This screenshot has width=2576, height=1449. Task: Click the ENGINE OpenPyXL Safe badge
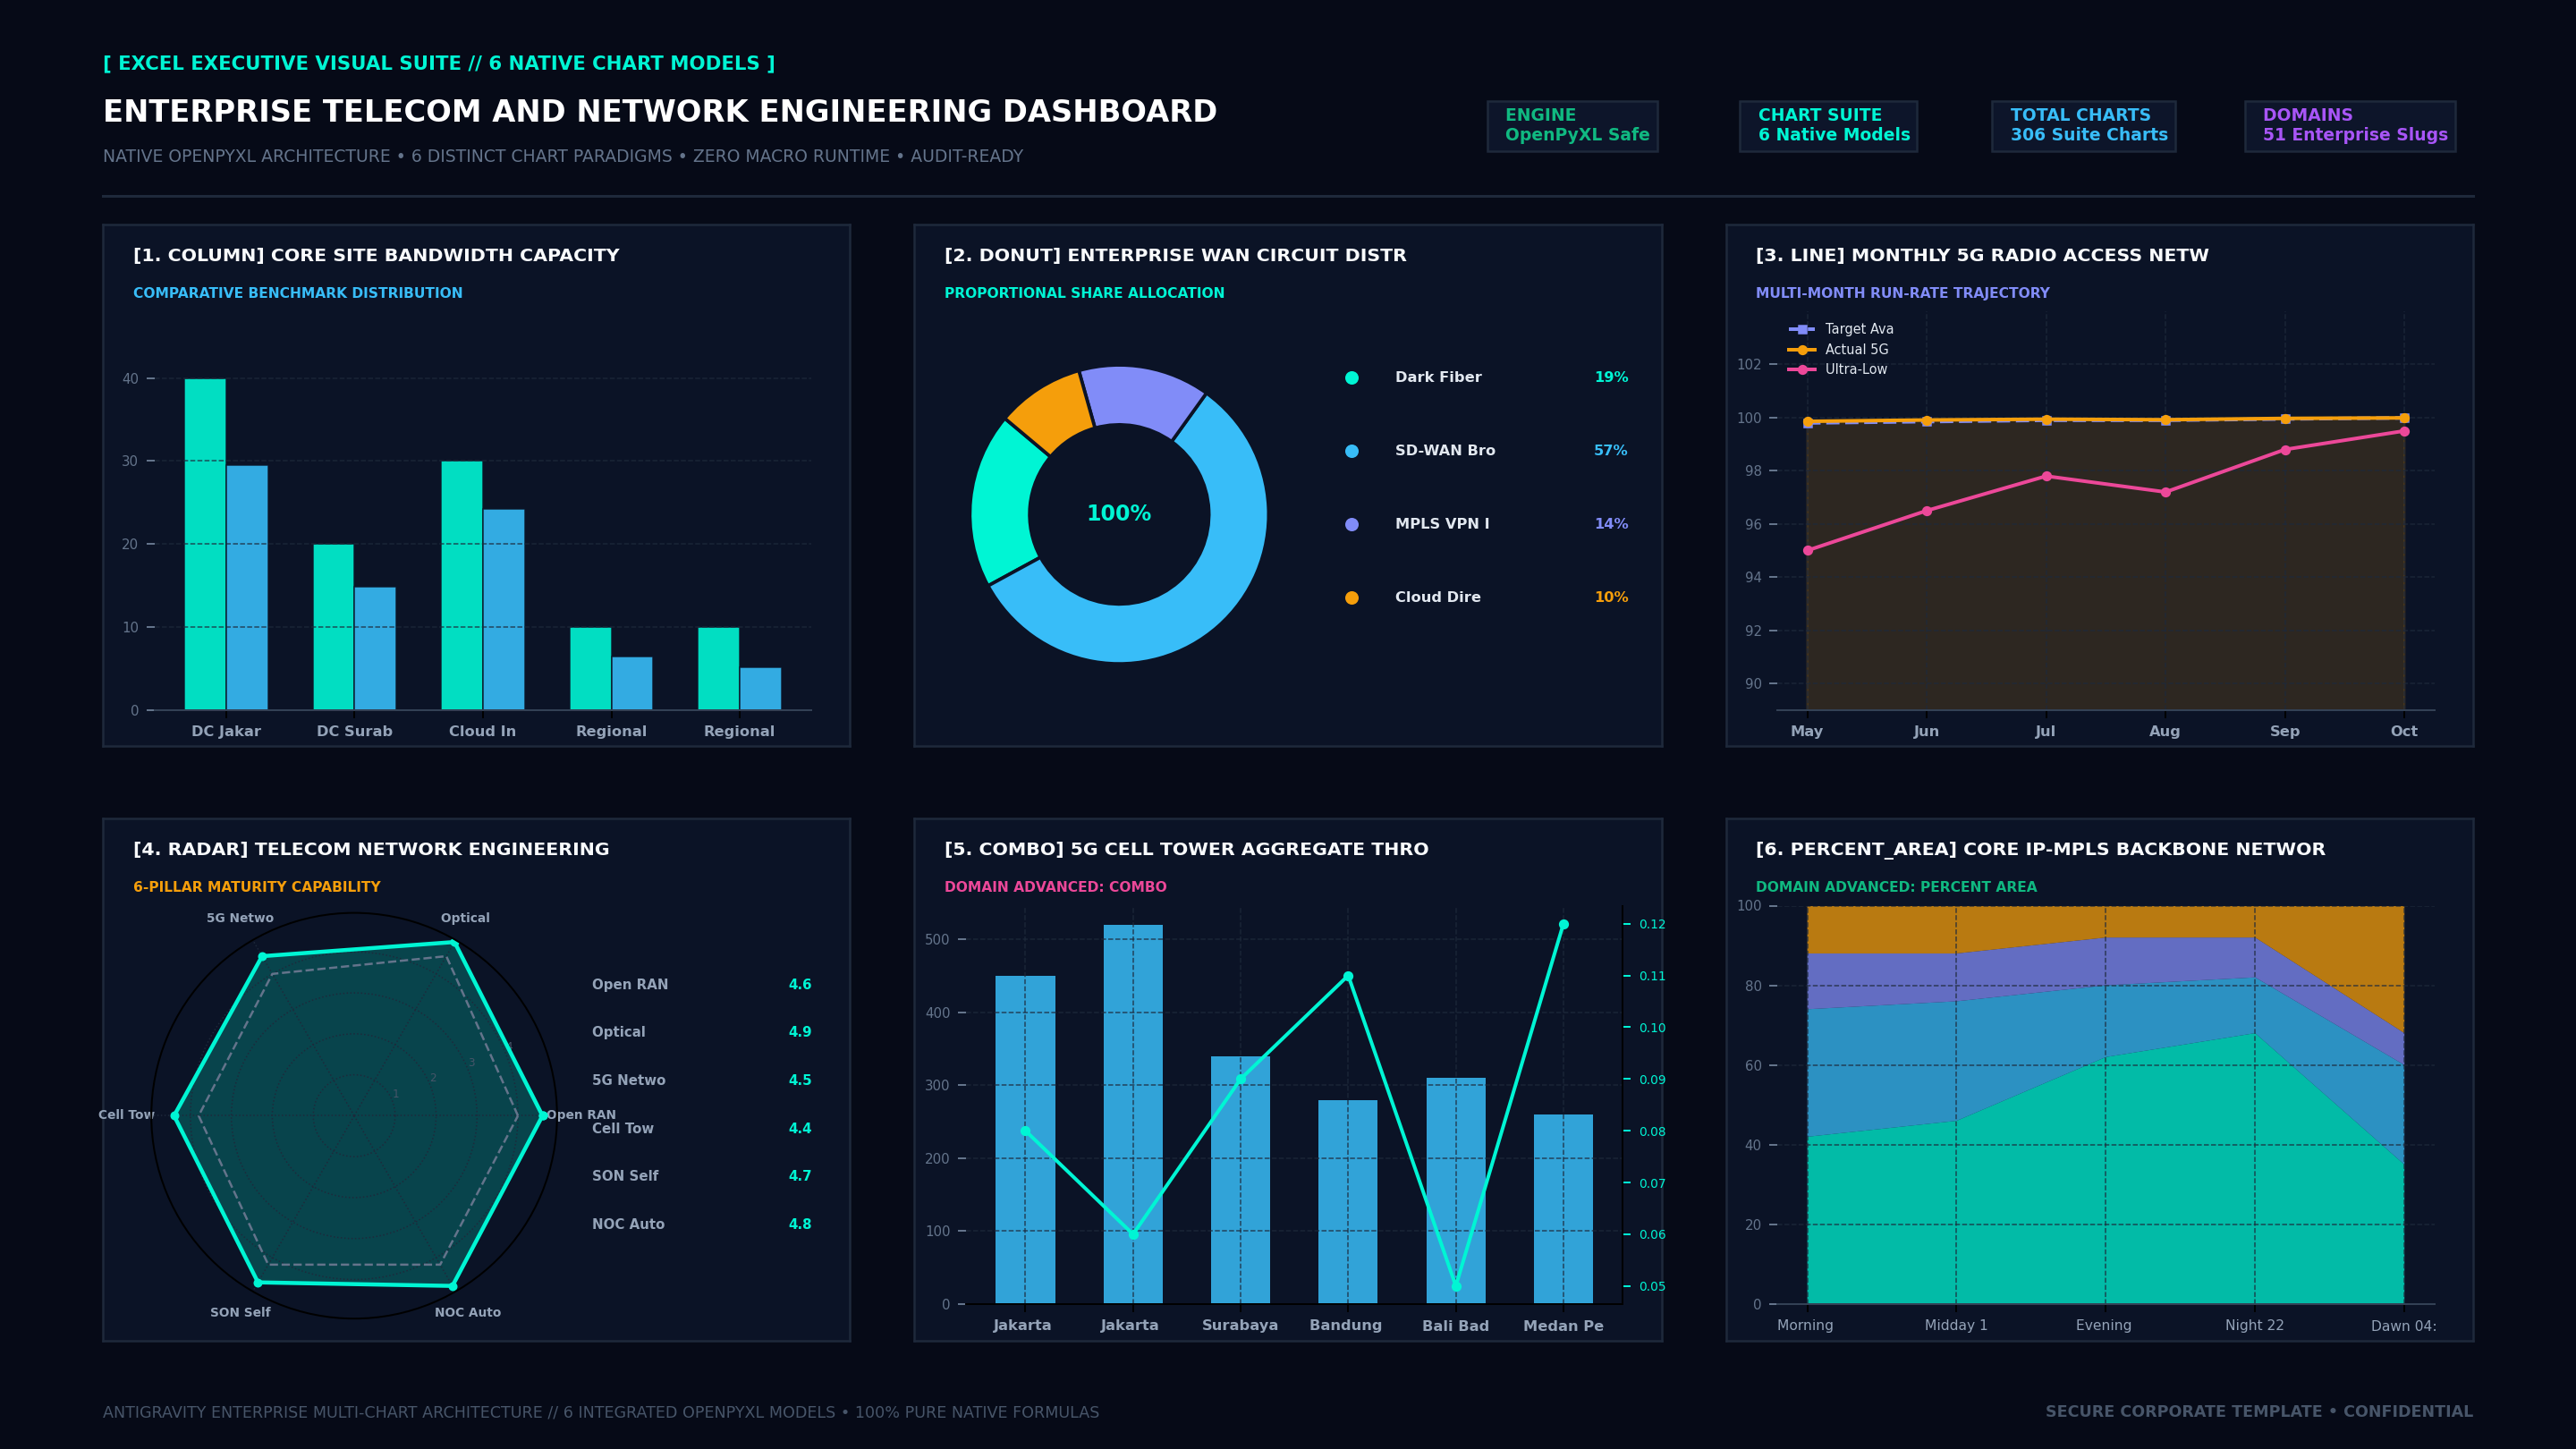(x=1572, y=126)
